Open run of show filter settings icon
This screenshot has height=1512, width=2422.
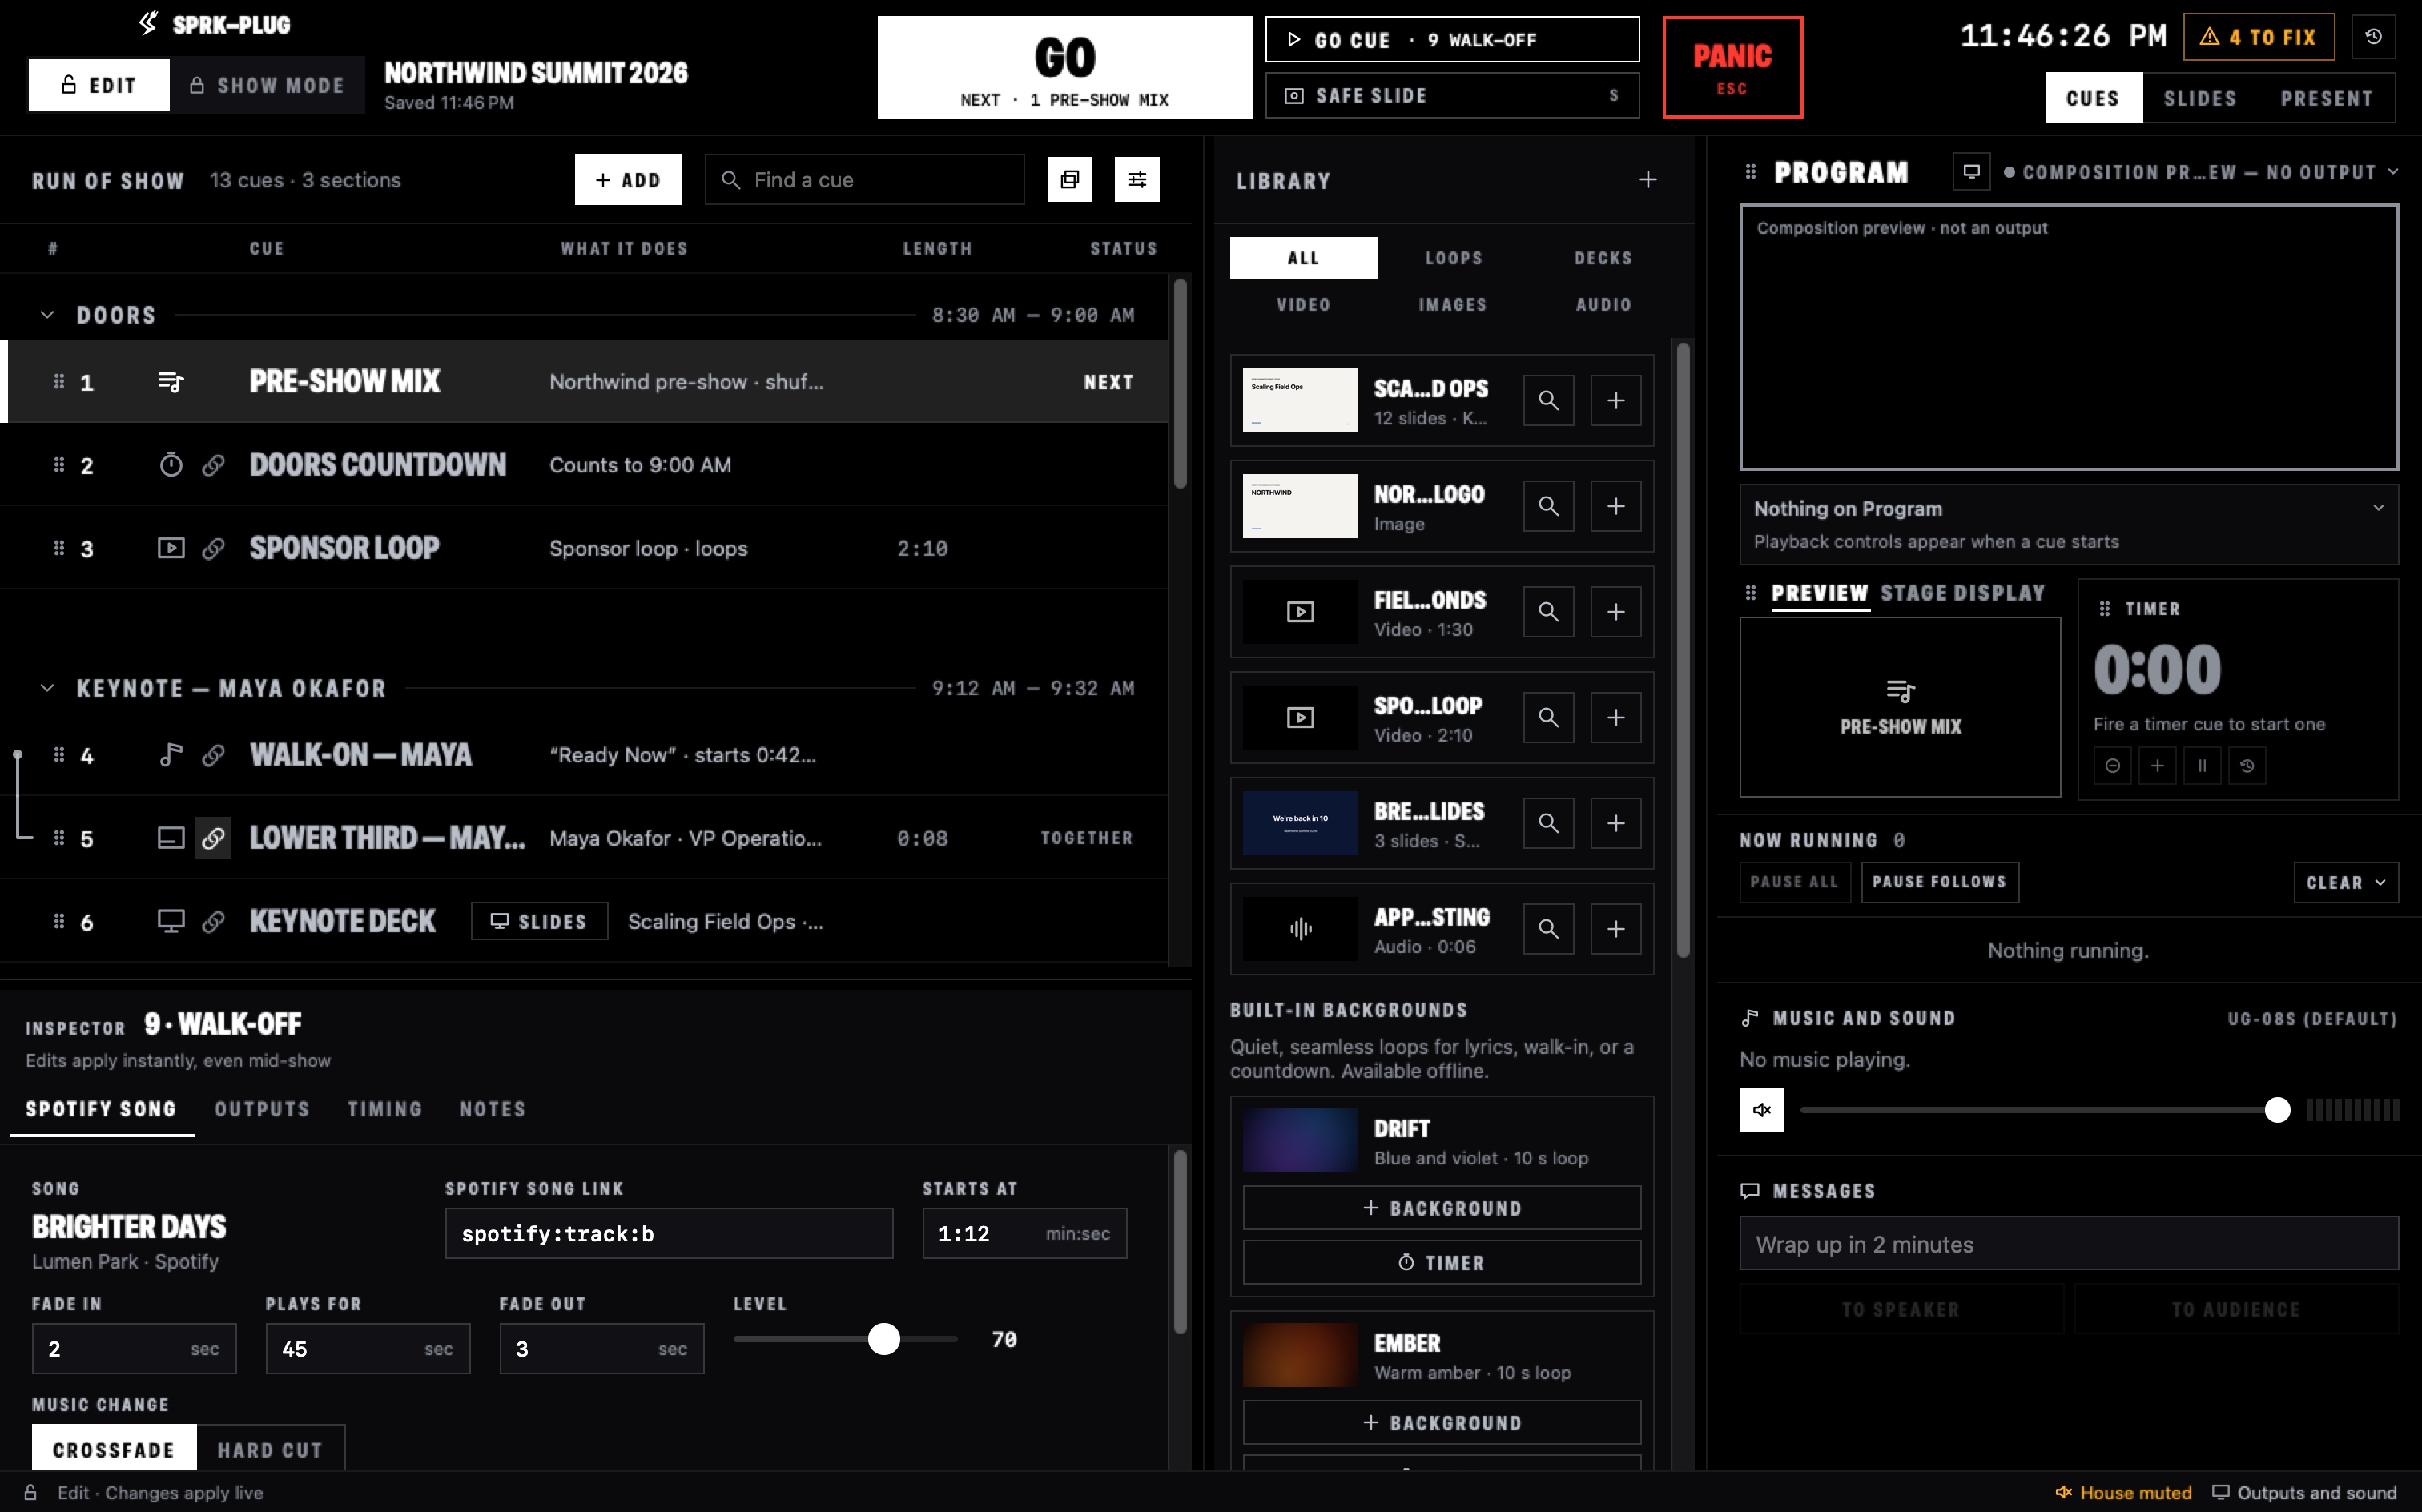[1137, 180]
